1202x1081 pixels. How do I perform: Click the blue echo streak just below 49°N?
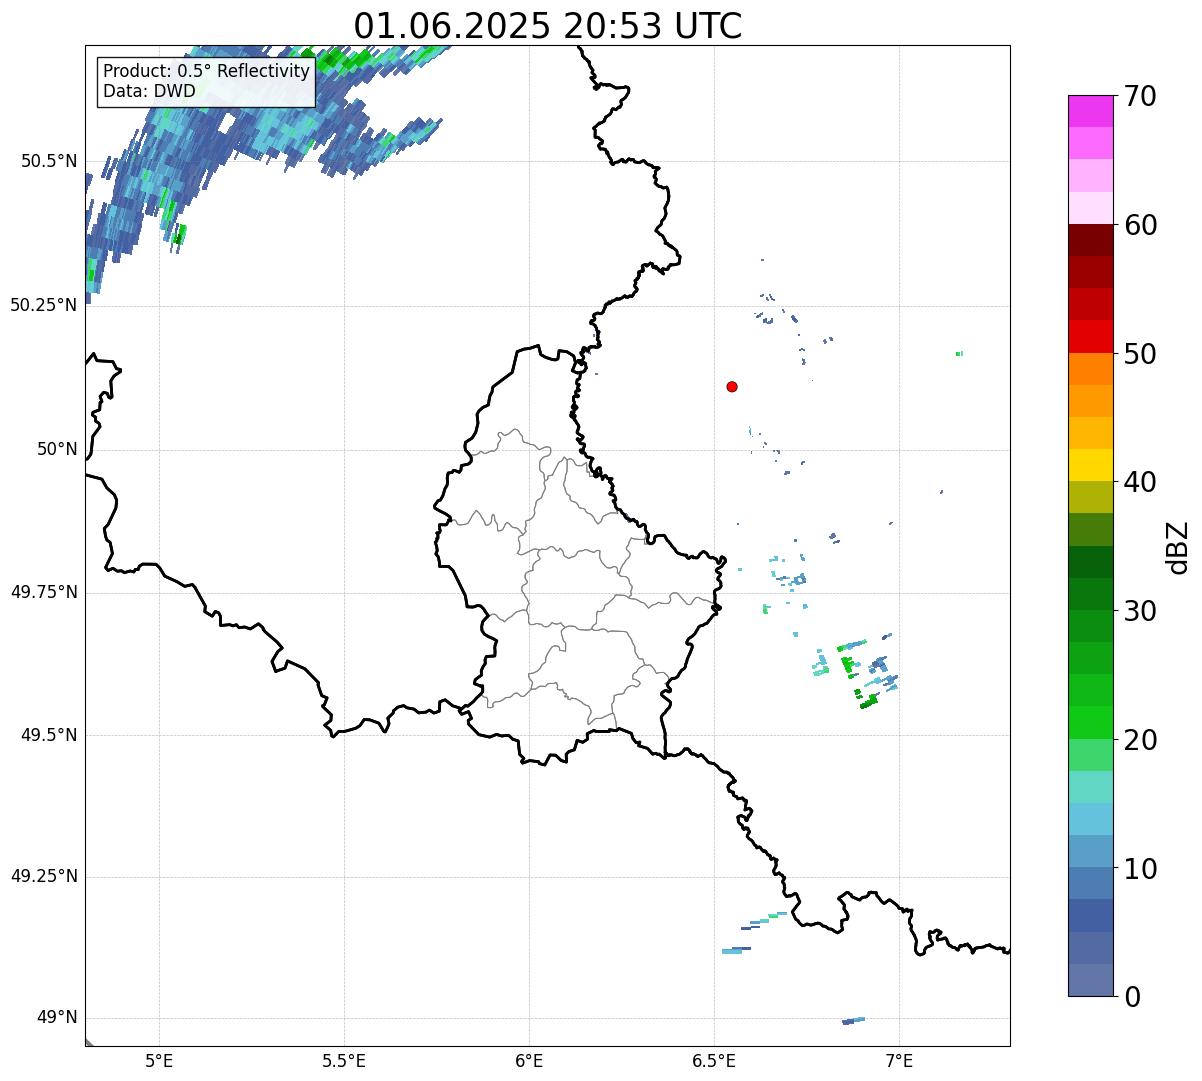click(x=854, y=1020)
